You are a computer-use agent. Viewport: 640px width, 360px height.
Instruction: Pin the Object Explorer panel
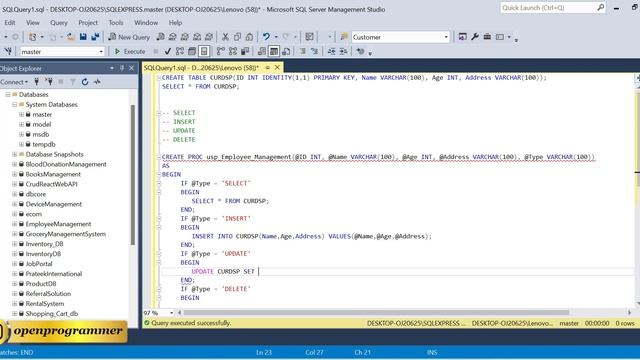122,68
